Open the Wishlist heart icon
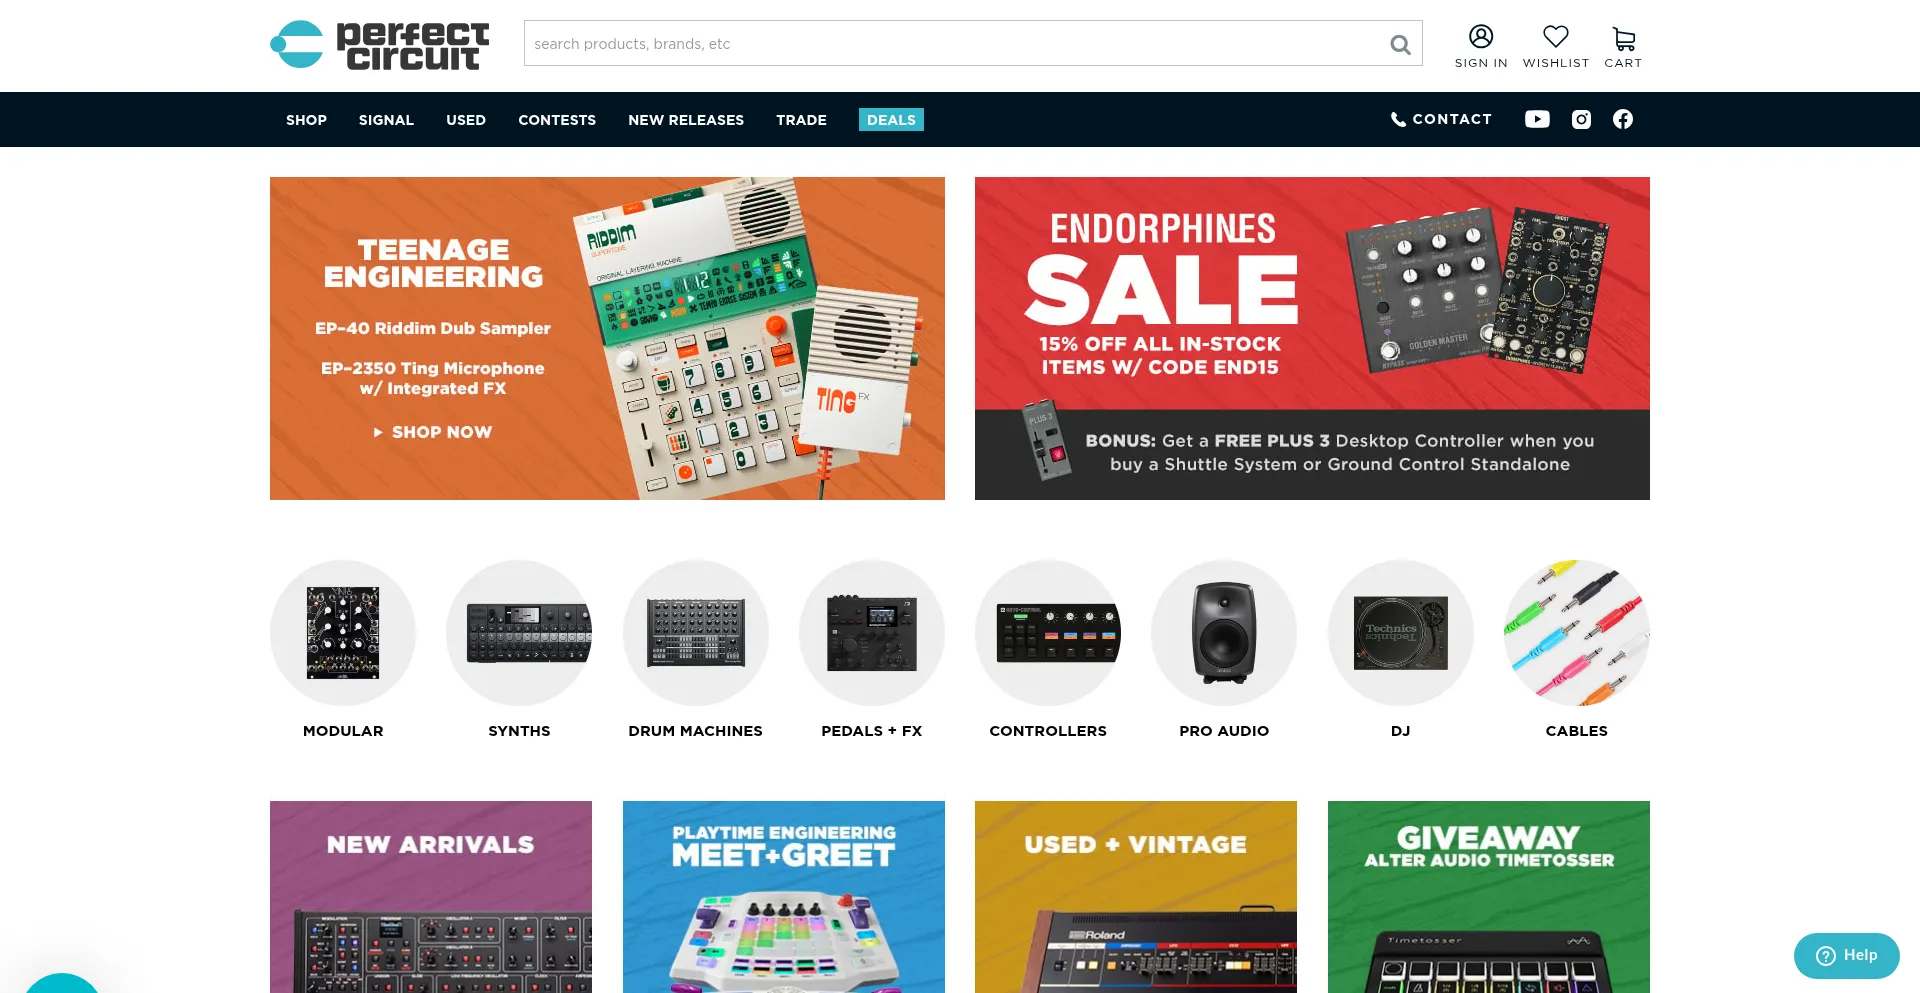Viewport: 1920px width, 993px height. point(1556,36)
